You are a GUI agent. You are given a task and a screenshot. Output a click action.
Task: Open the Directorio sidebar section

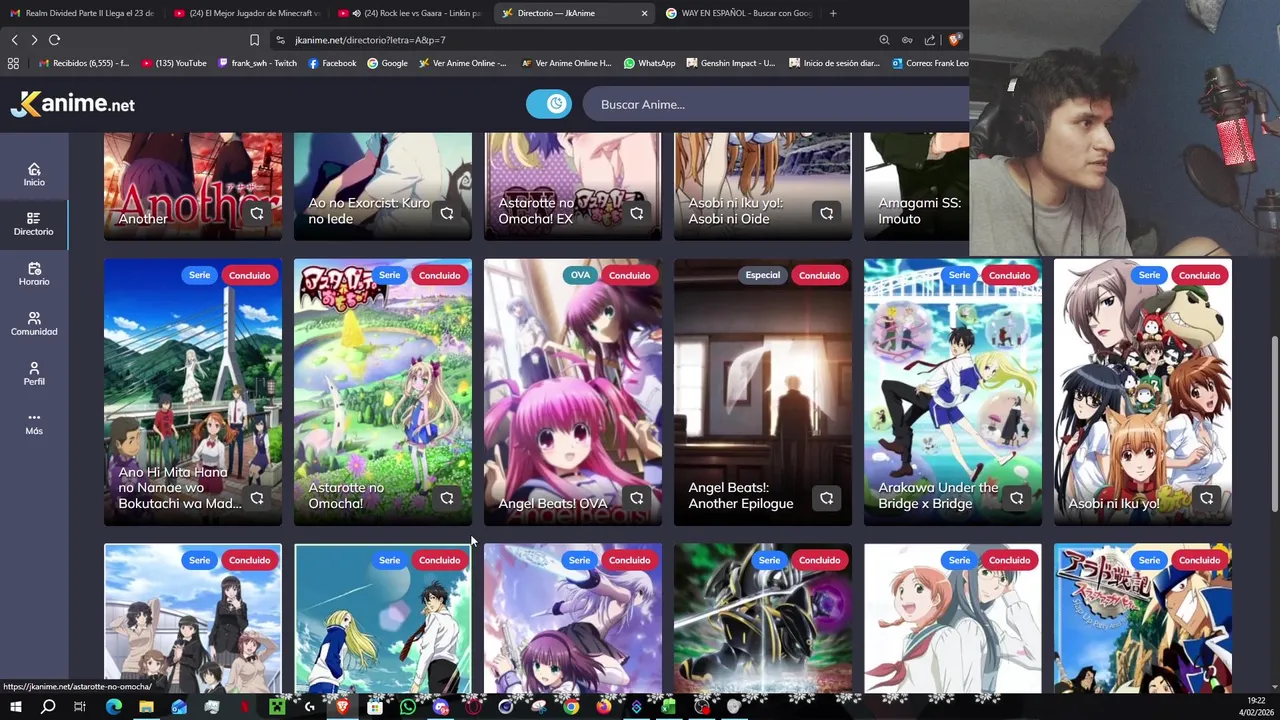click(x=34, y=224)
